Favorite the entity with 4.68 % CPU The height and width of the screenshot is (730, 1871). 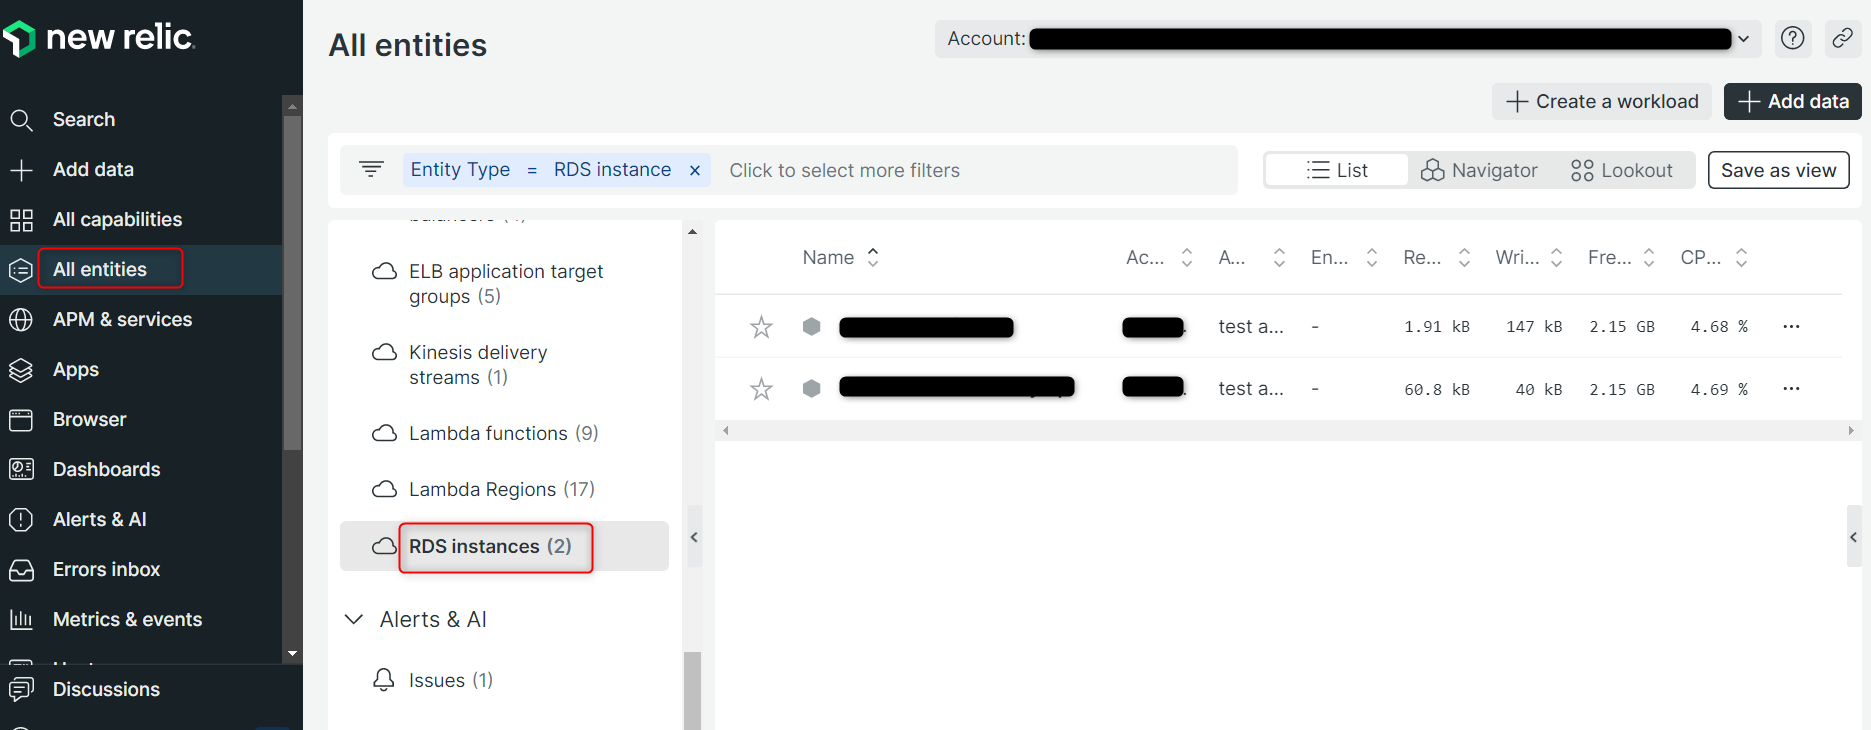(x=761, y=327)
